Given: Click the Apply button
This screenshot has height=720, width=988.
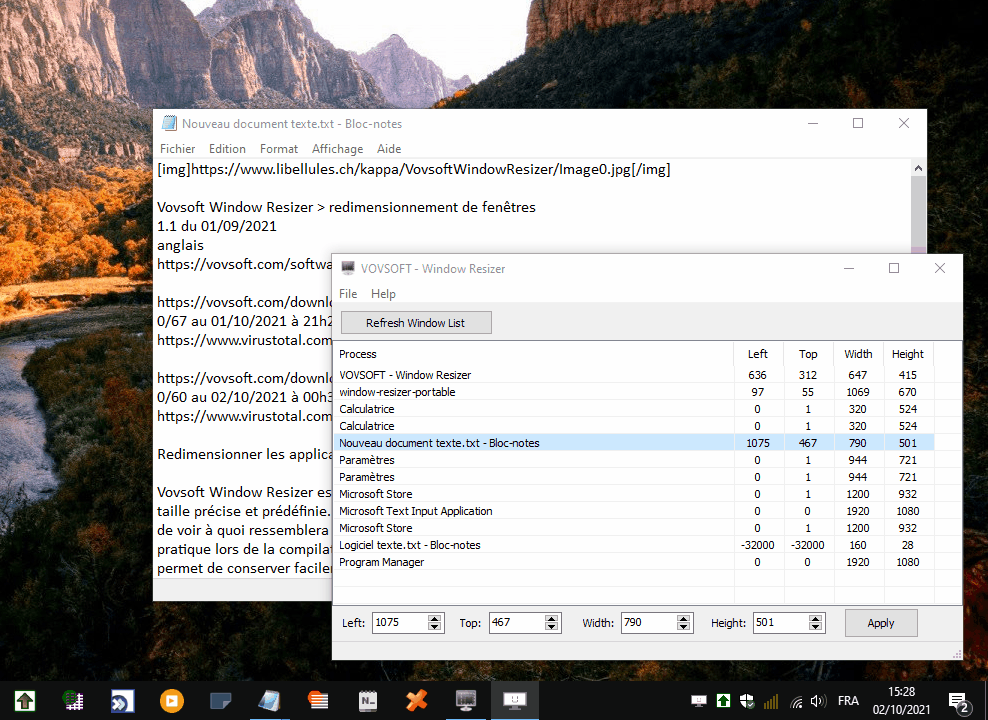Looking at the screenshot, I should point(881,623).
